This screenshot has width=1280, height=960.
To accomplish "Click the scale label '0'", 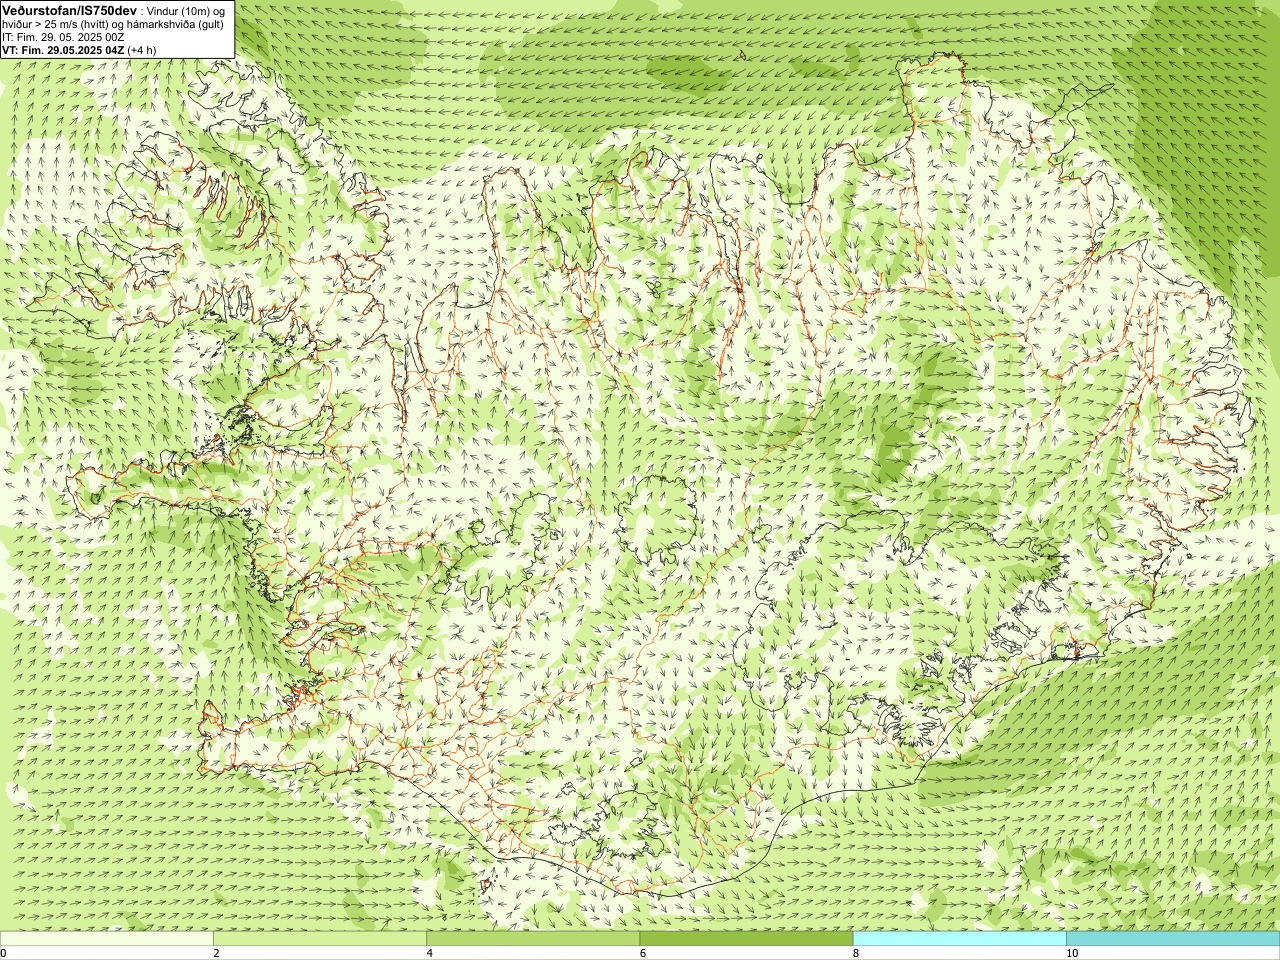I will [x=4, y=954].
